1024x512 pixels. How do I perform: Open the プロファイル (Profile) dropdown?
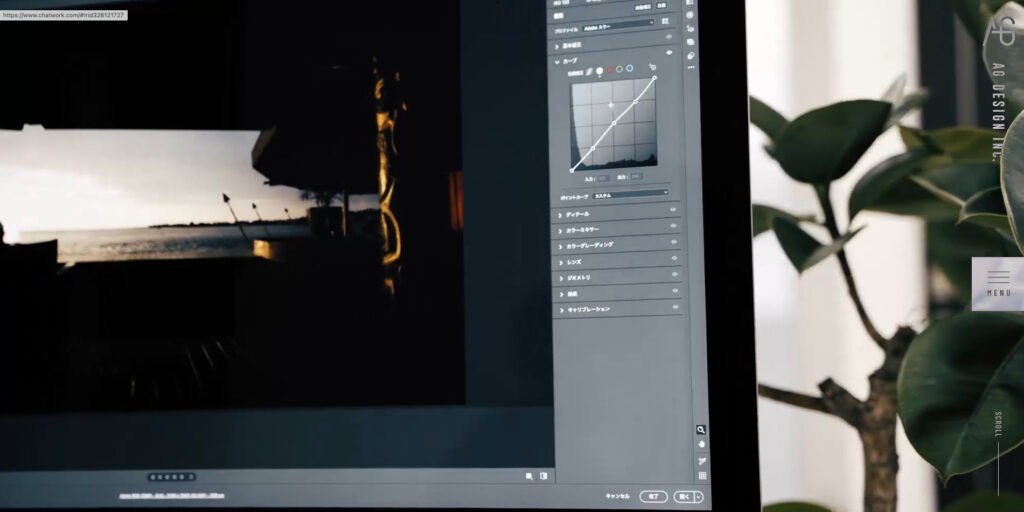pos(621,21)
